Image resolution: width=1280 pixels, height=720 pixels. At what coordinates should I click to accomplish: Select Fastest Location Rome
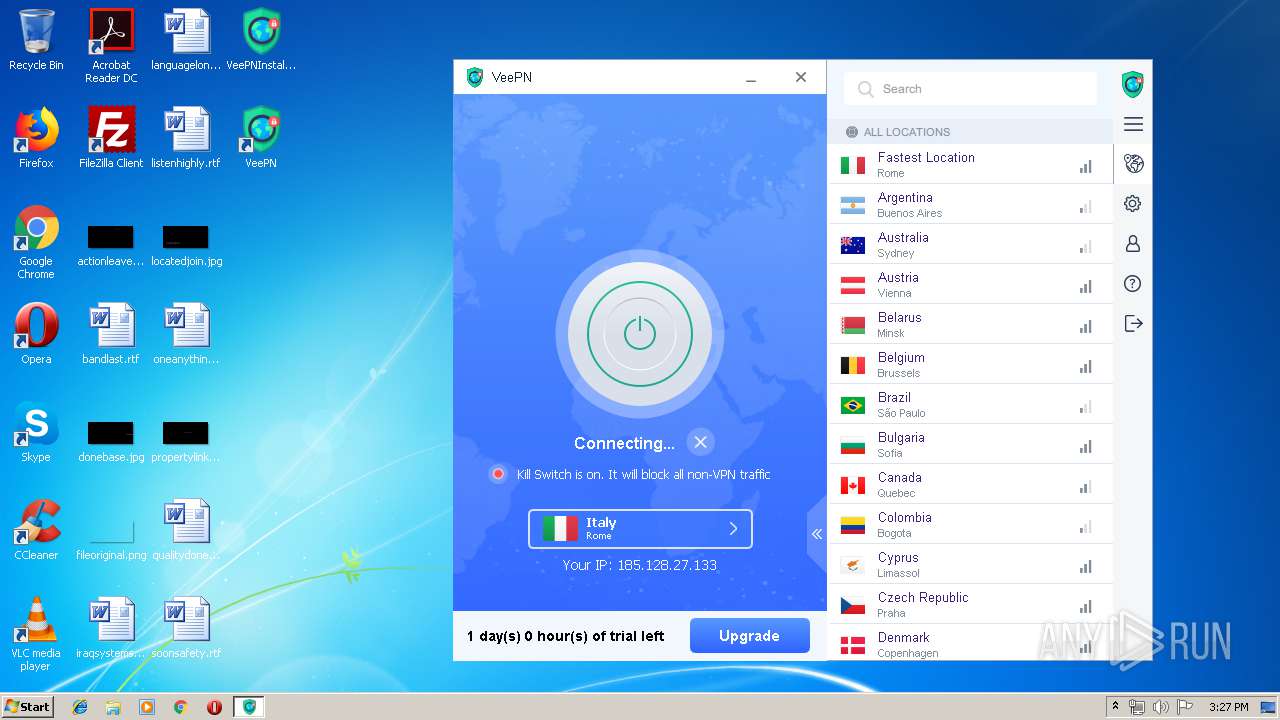click(970, 164)
